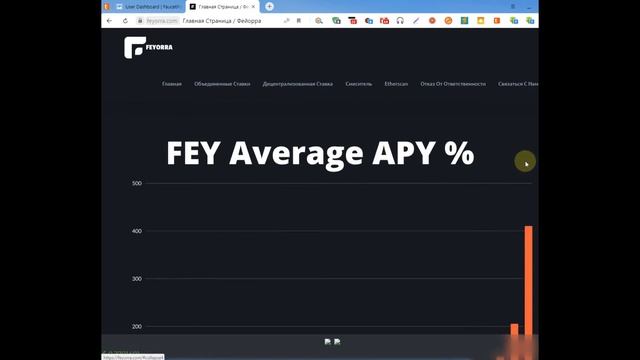Image resolution: width=640 pixels, height=360 pixels.
Task: Click the magnifier extension icon
Action: 319,21
